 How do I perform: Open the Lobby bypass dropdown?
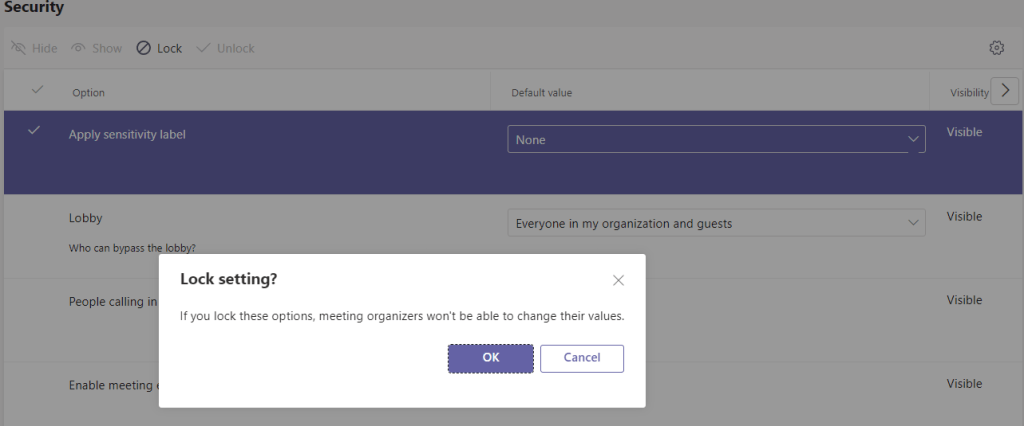tap(716, 224)
